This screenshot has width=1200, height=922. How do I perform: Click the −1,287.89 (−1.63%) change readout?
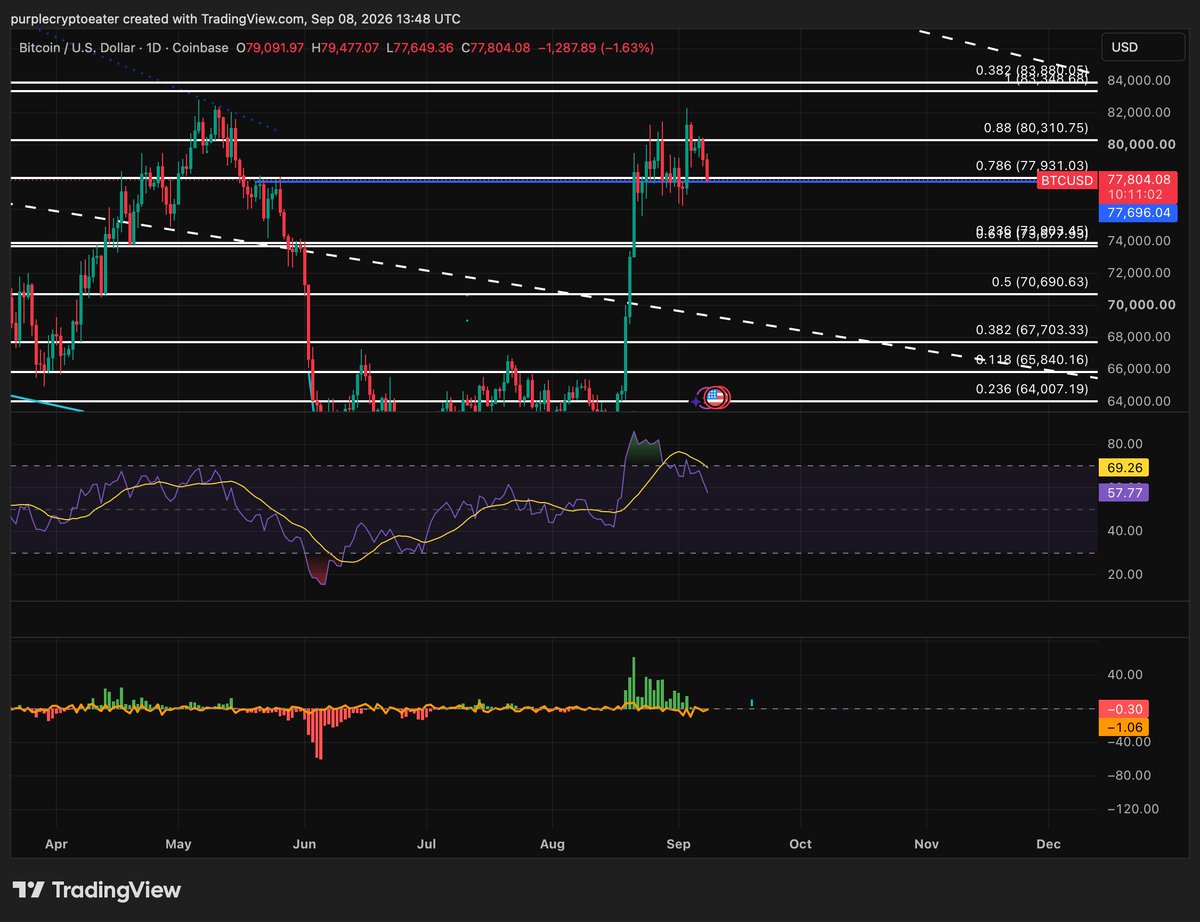click(x=595, y=47)
